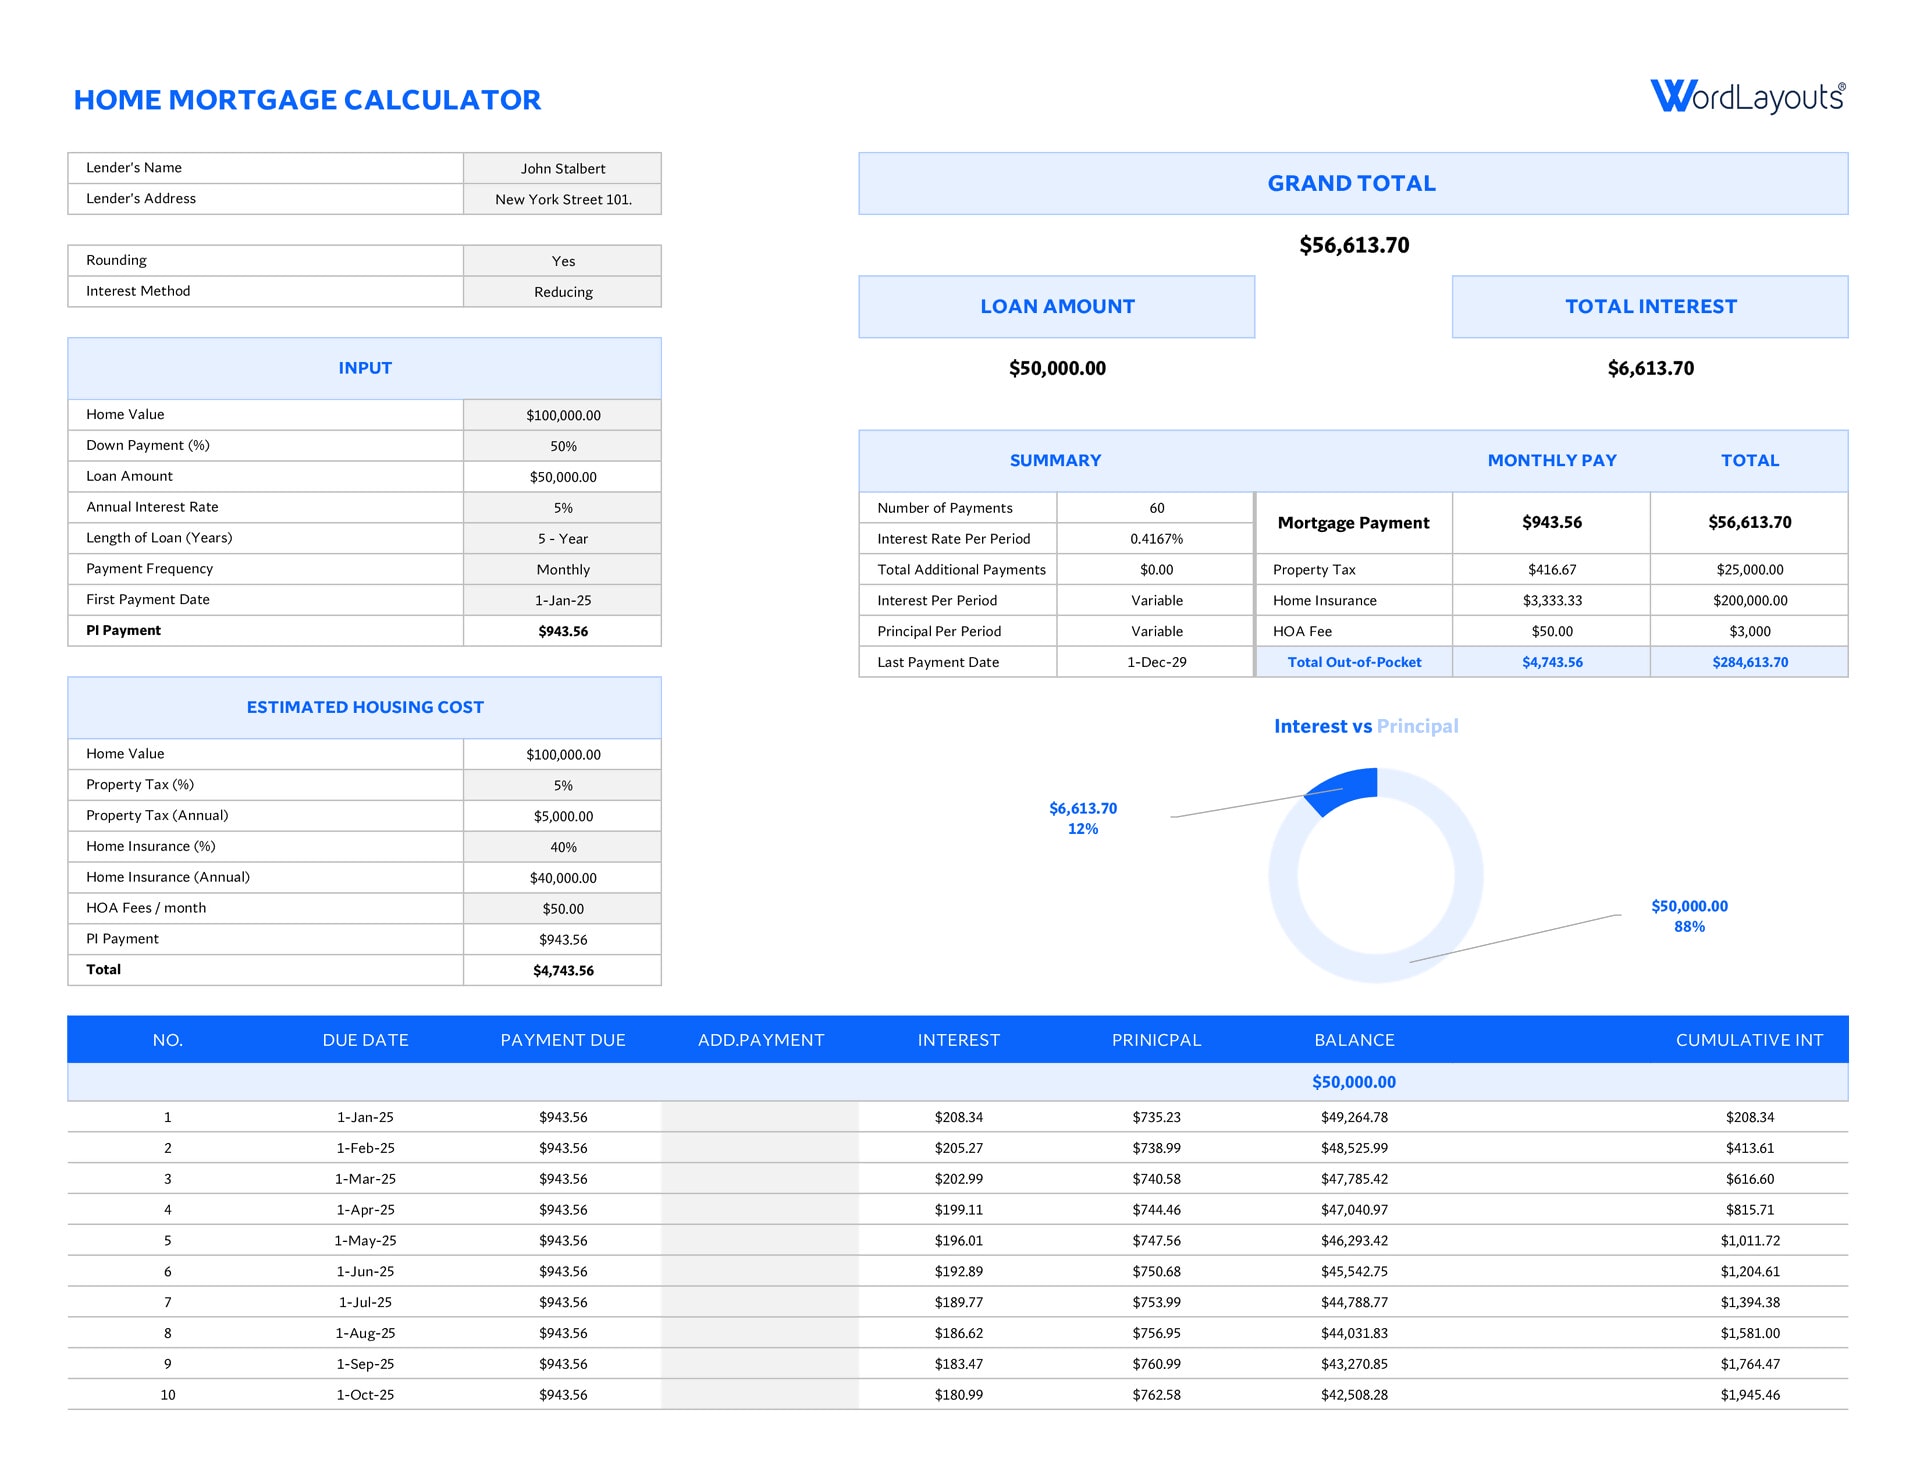Click Total Out-of-Pocket total $284,613.70
The width and height of the screenshot is (1920, 1484).
pos(1749,662)
